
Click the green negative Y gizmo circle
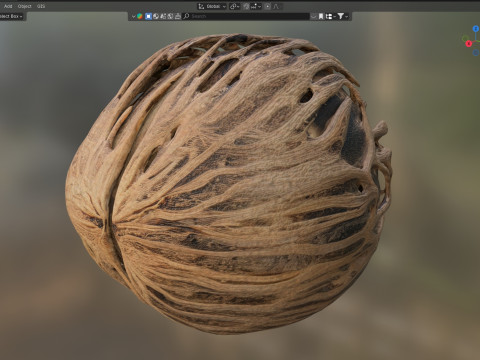point(464,39)
